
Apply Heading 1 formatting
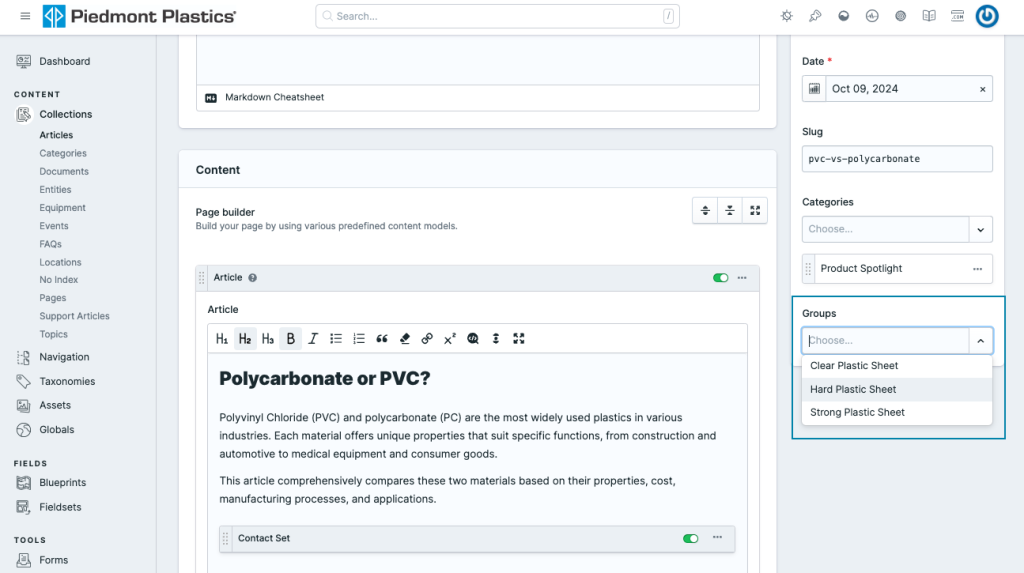222,338
